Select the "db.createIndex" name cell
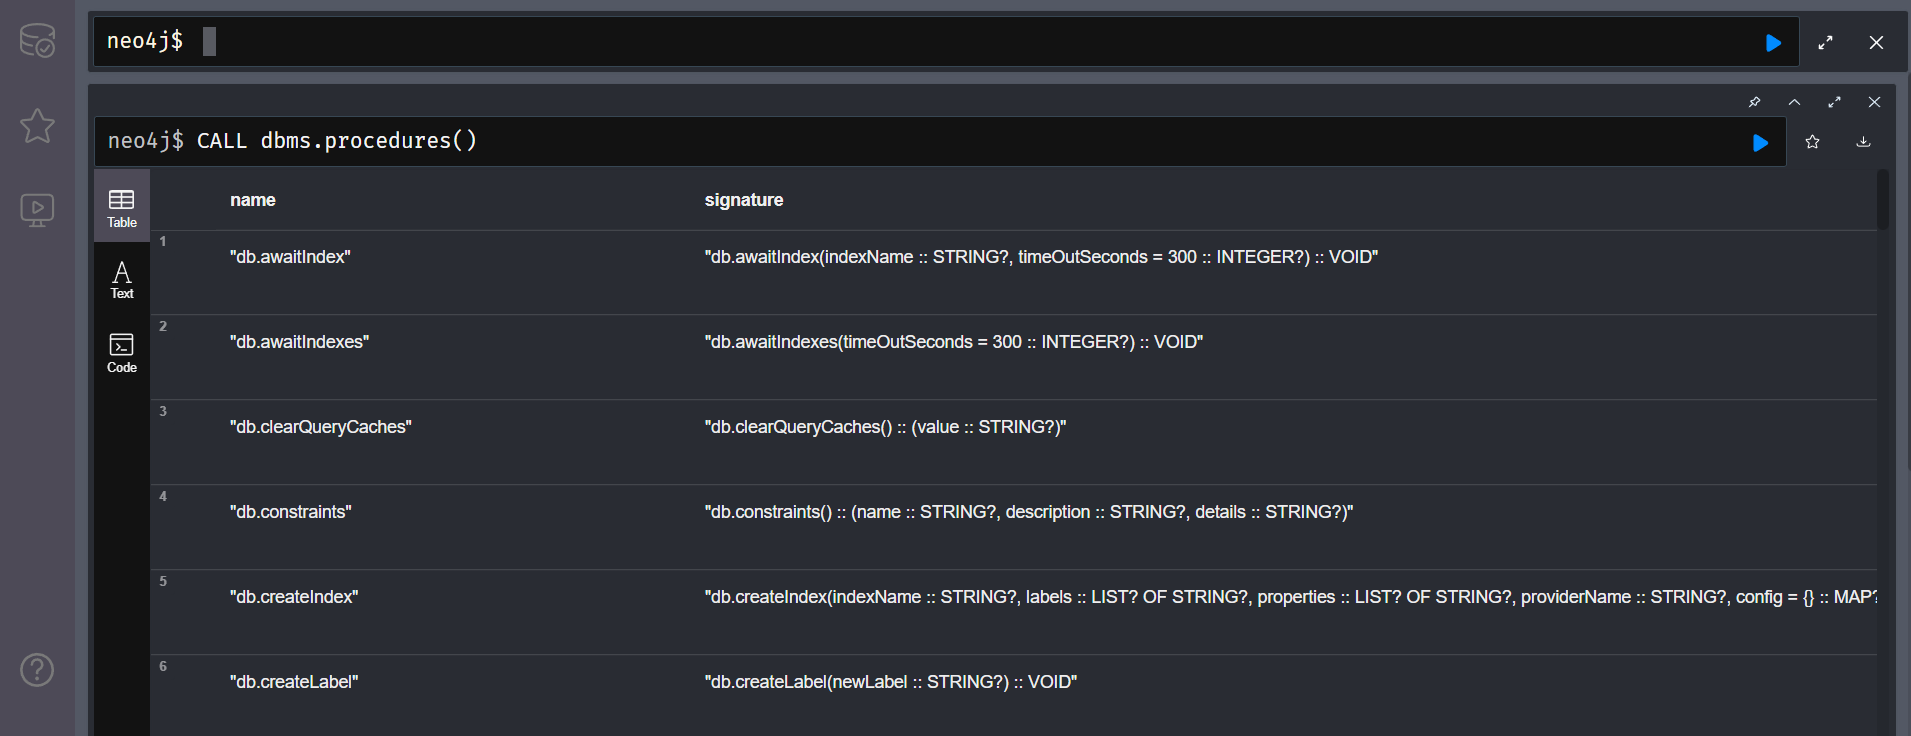This screenshot has width=1911, height=736. [x=294, y=597]
